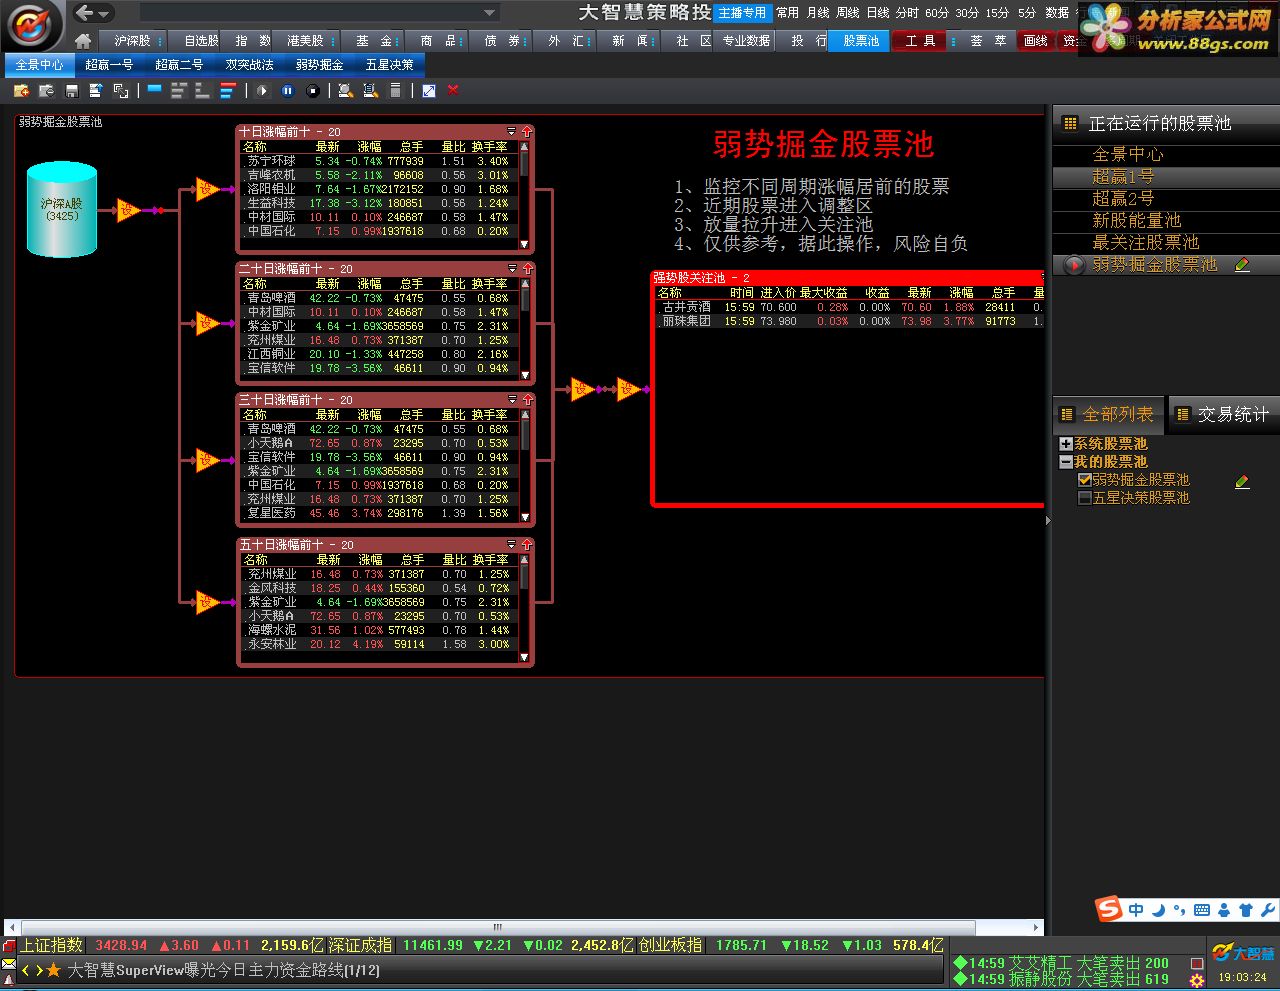
Task: Uncheck the 弱势掘金股票池 checkbox
Action: [1084, 480]
